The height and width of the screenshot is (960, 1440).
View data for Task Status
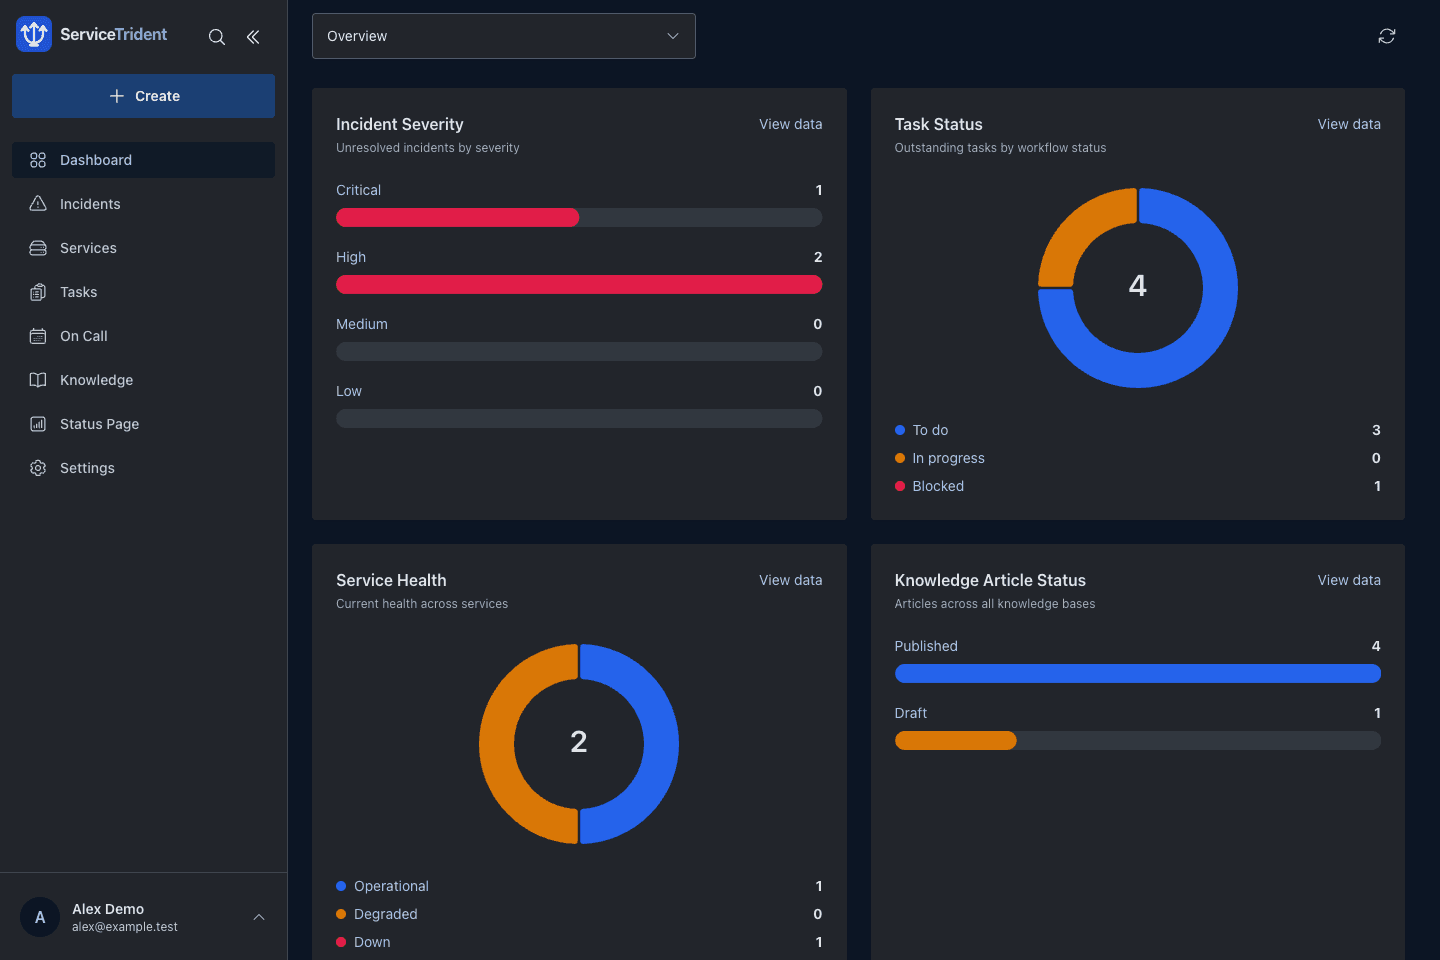[x=1349, y=124]
